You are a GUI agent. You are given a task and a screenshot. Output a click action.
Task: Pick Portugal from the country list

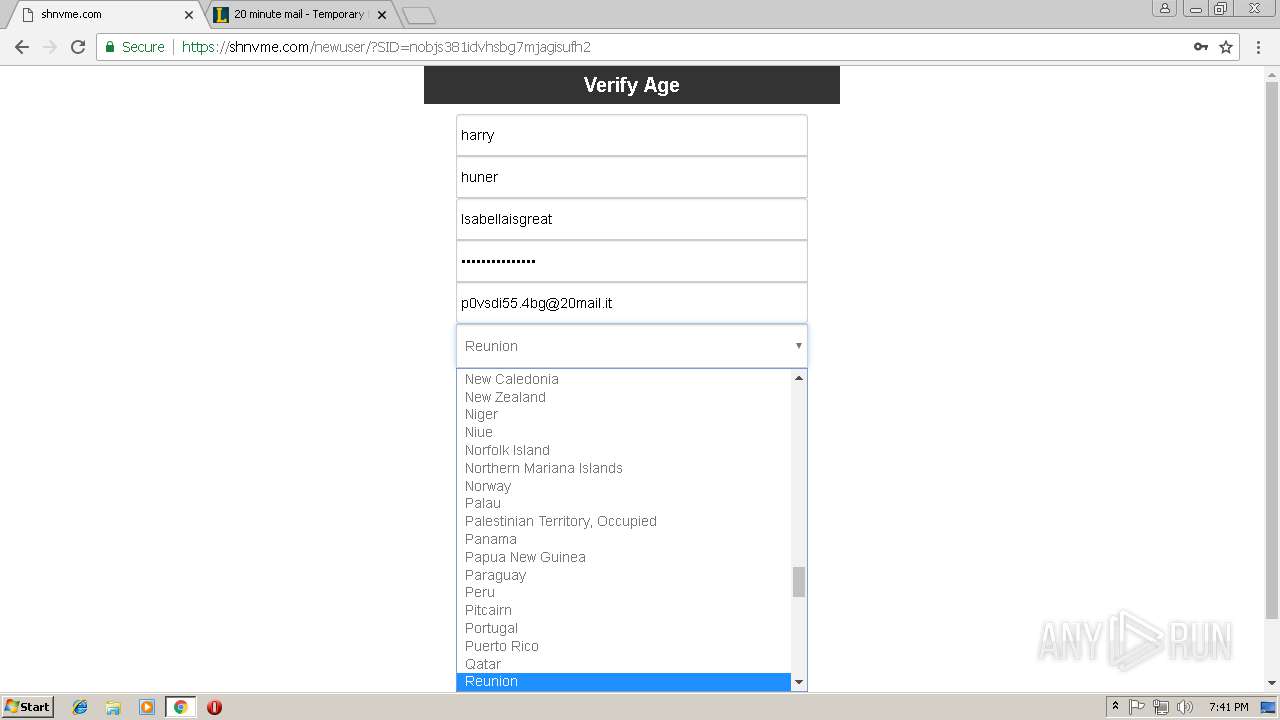click(624, 628)
